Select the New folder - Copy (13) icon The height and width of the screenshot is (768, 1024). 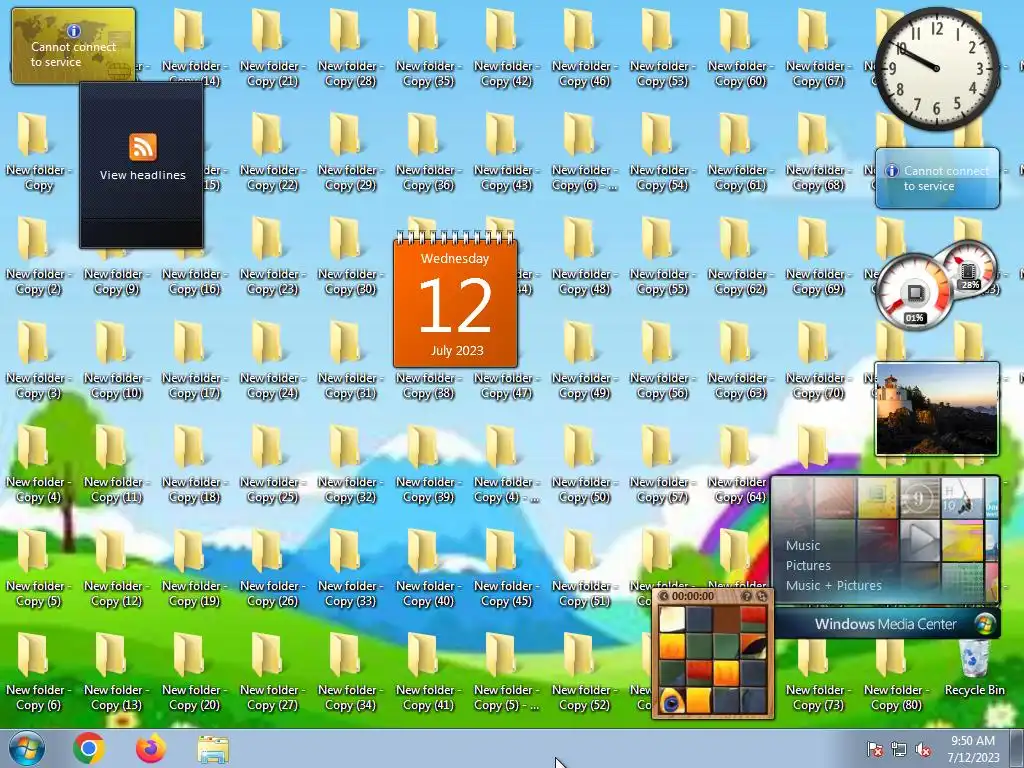[x=114, y=671]
